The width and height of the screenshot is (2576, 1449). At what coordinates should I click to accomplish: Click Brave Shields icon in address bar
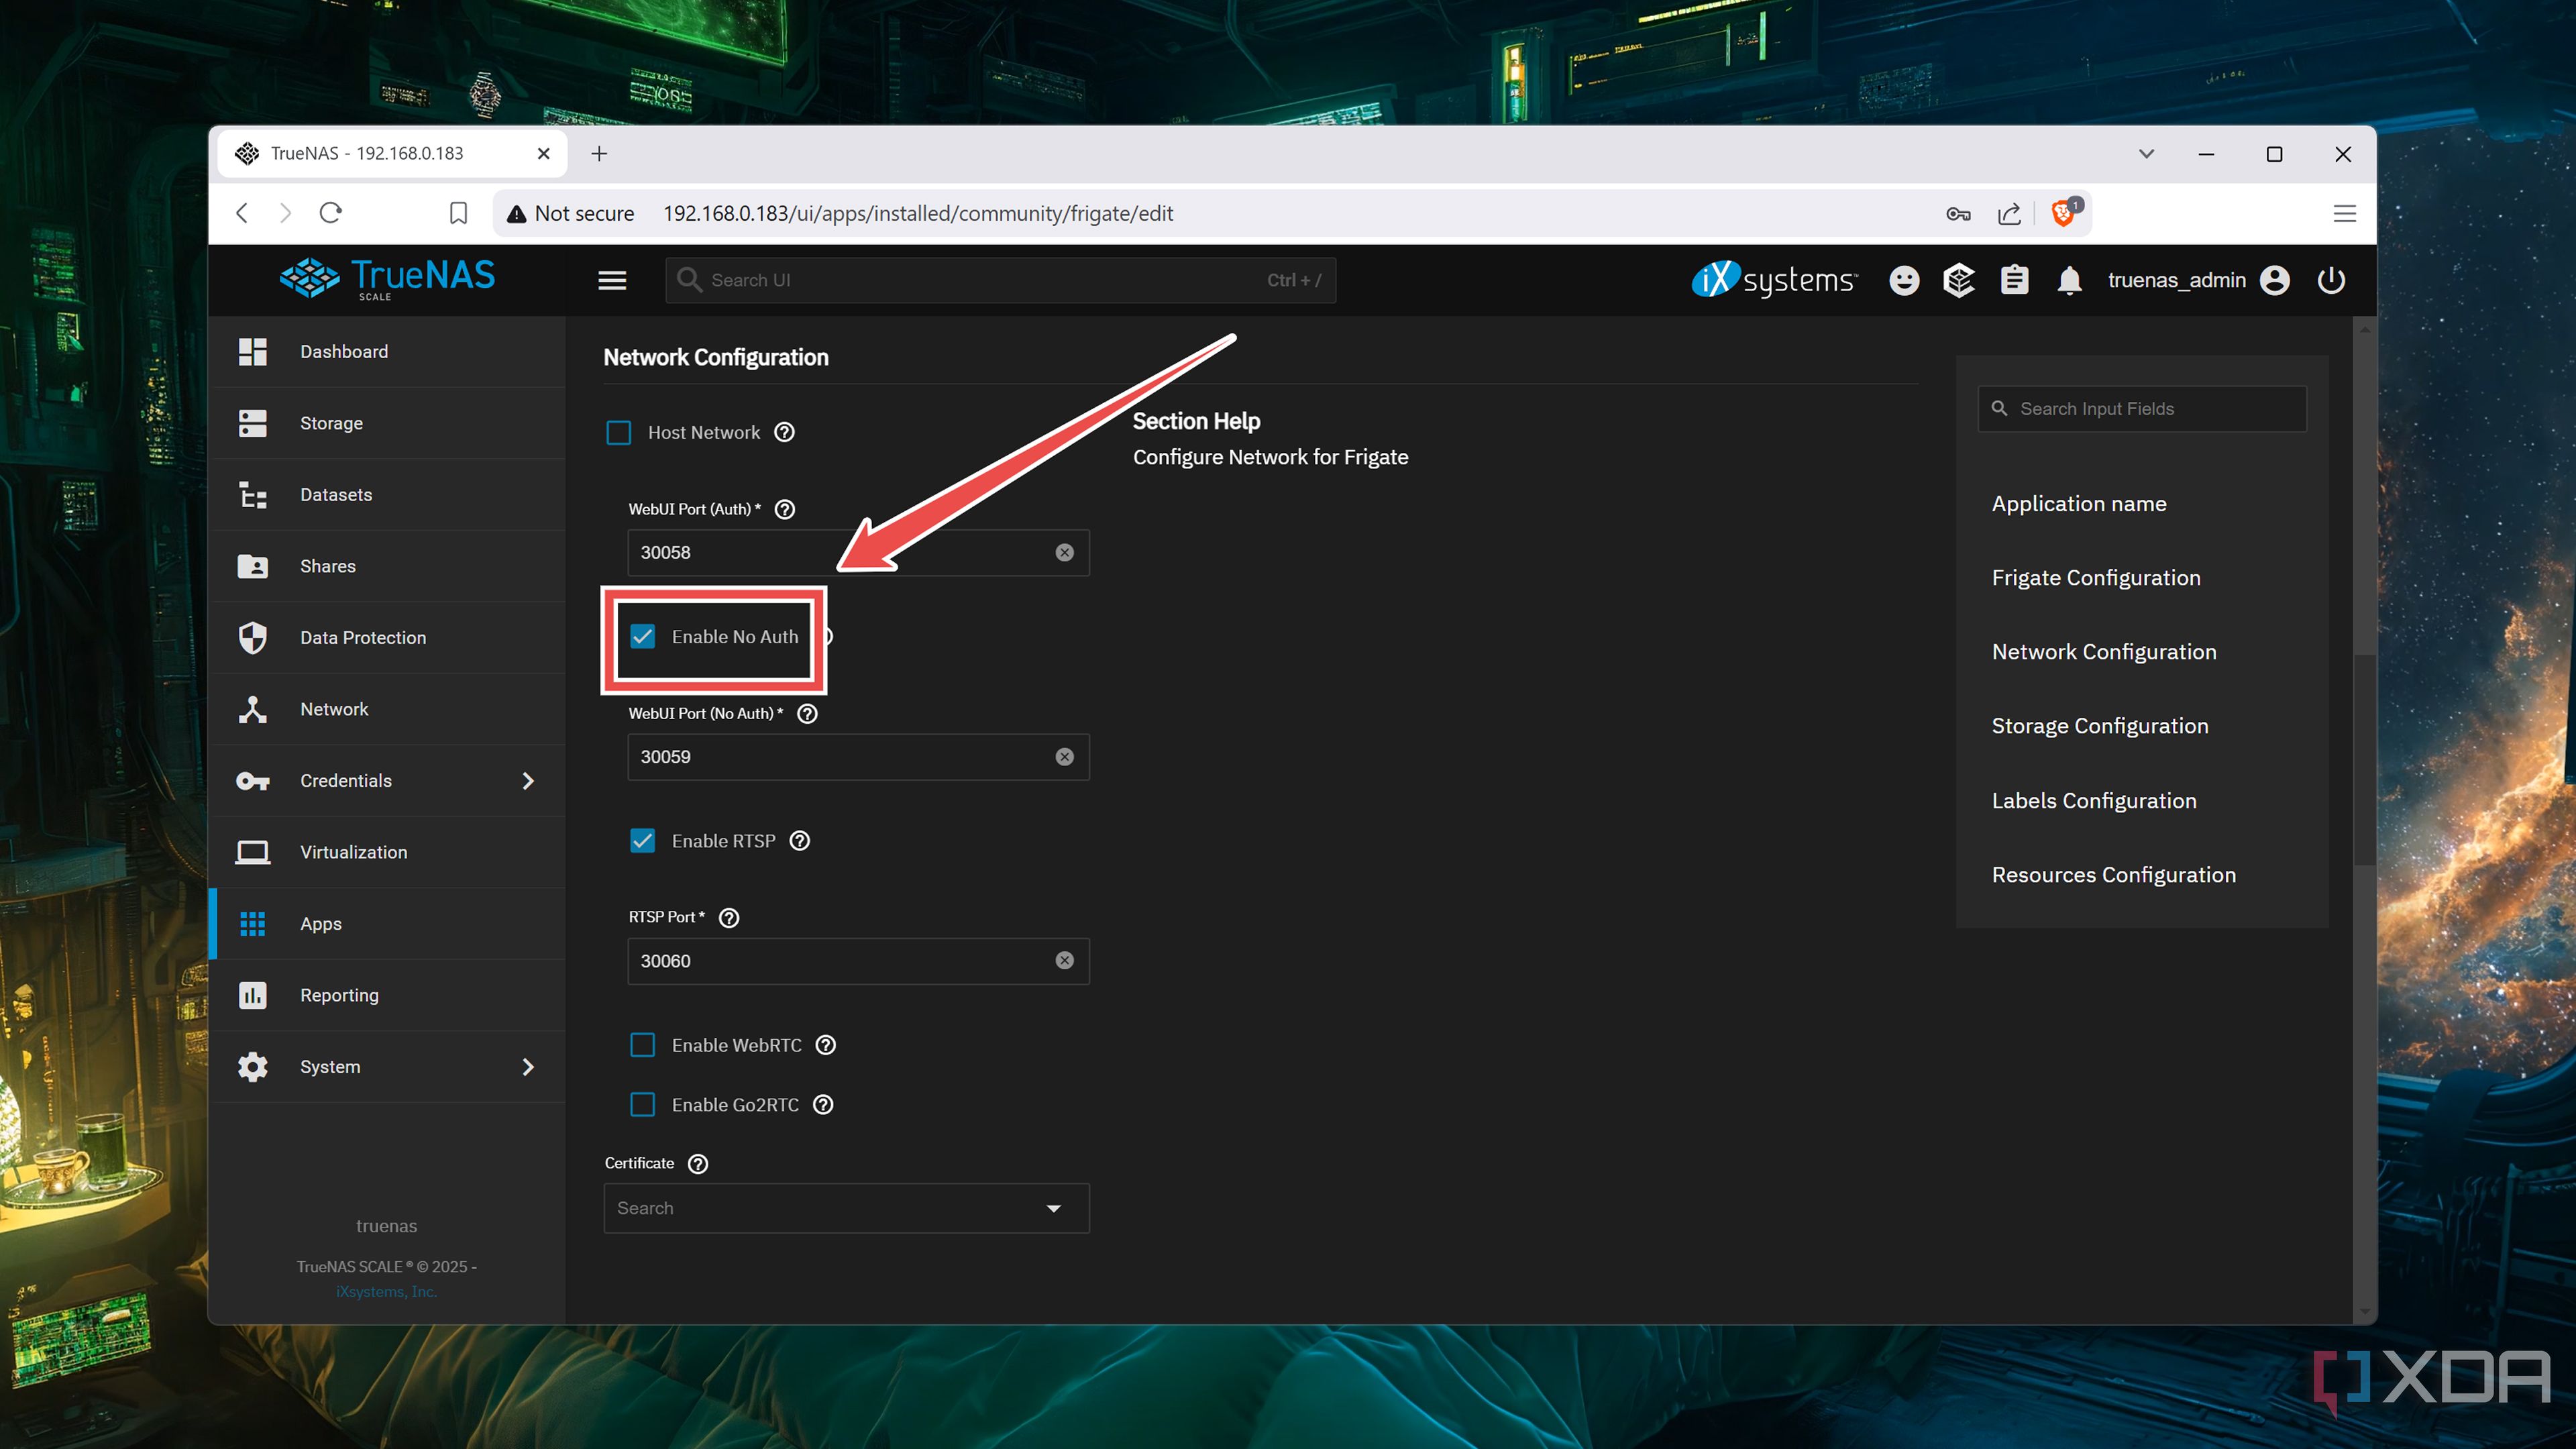2062,213
